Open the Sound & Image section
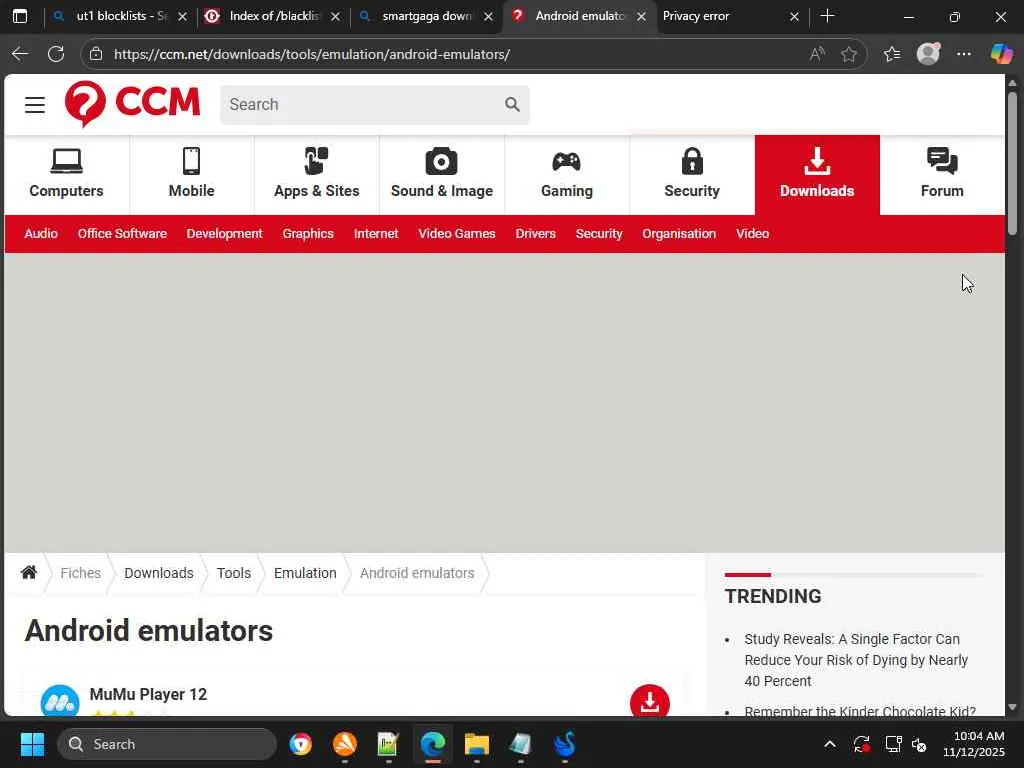This screenshot has width=1024, height=768. pyautogui.click(x=441, y=174)
